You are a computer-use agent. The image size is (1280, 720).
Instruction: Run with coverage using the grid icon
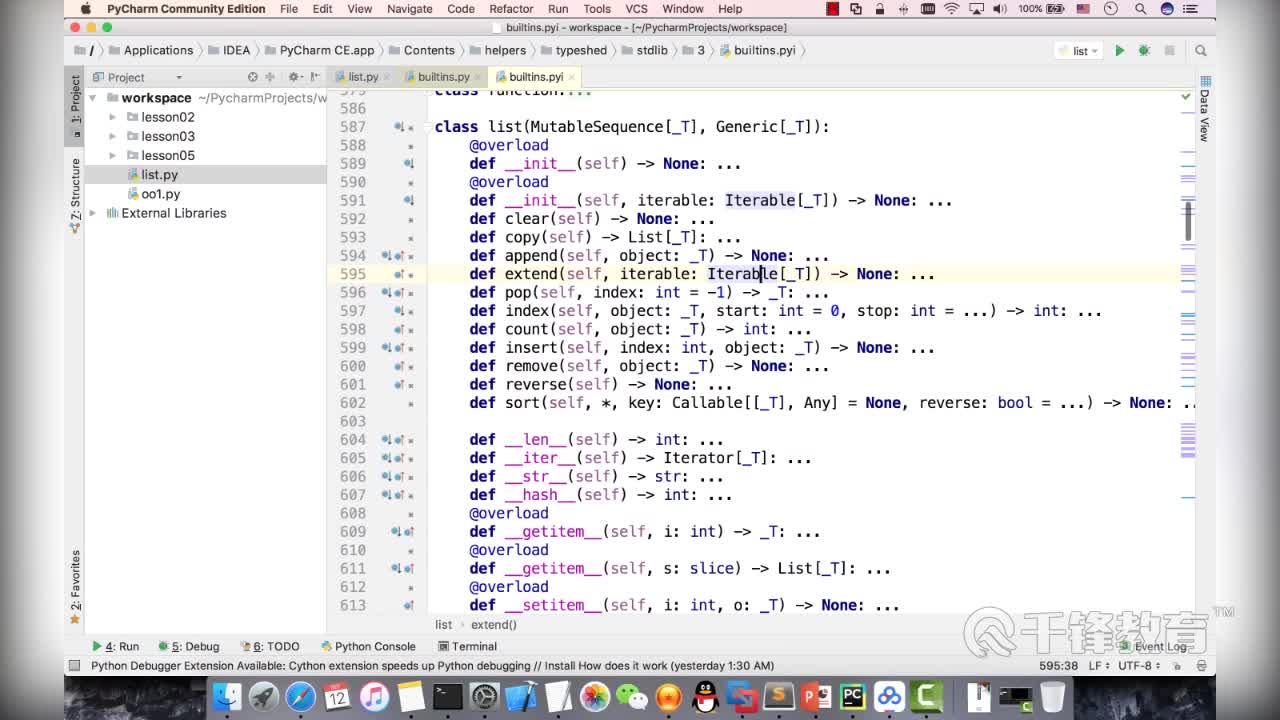pos(1169,50)
